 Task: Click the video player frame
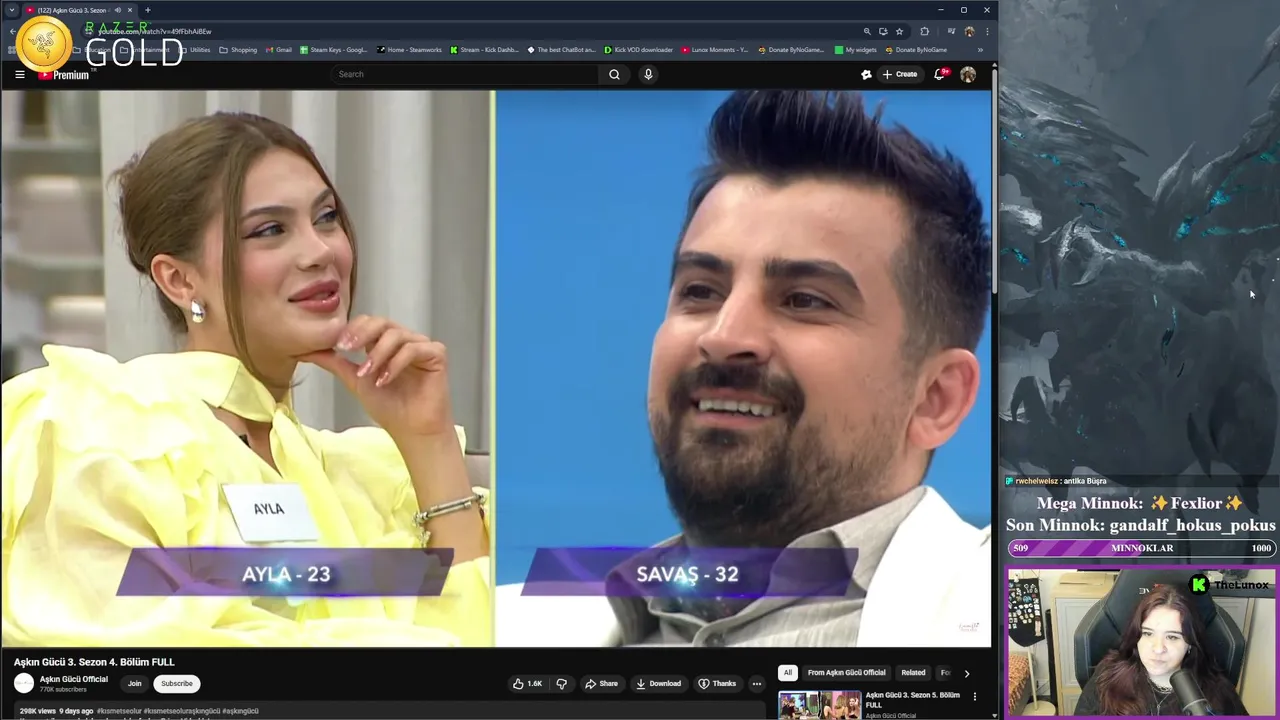click(x=496, y=368)
